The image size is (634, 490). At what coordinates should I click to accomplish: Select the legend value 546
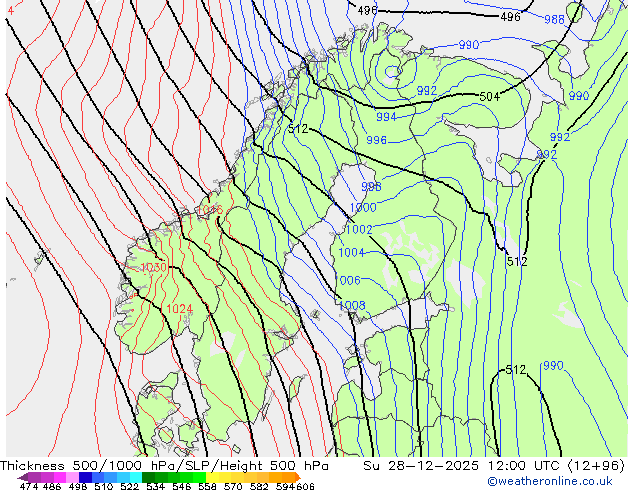181,486
